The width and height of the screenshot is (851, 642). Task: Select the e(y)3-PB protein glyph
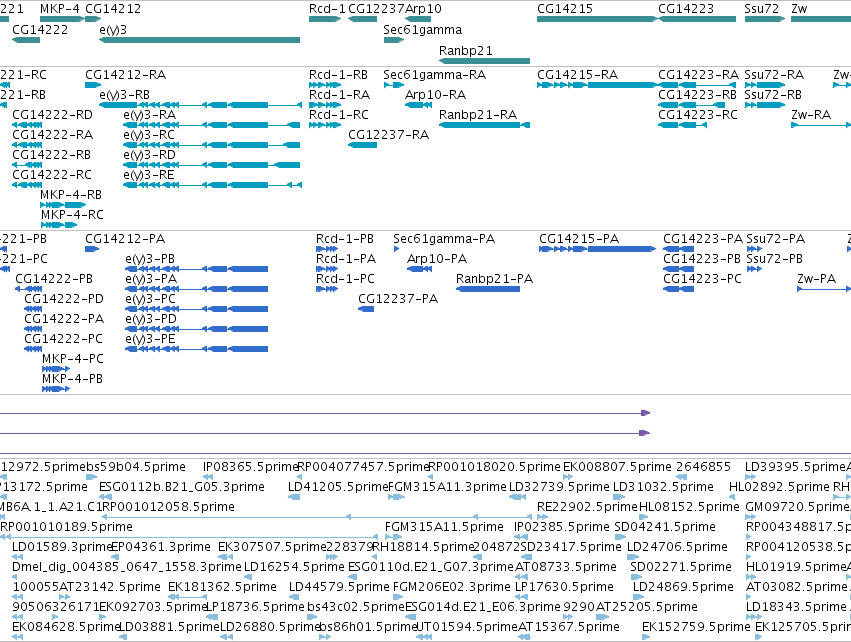pos(196,269)
